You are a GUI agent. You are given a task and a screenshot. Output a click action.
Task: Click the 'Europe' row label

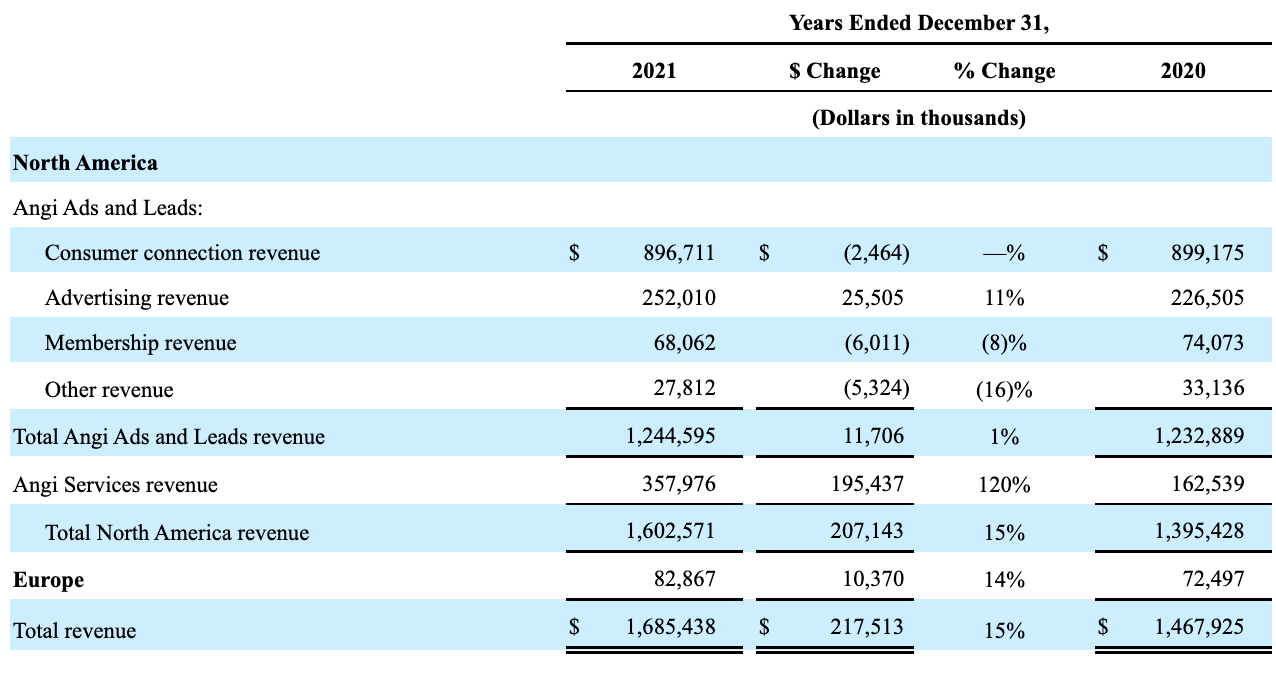point(48,580)
